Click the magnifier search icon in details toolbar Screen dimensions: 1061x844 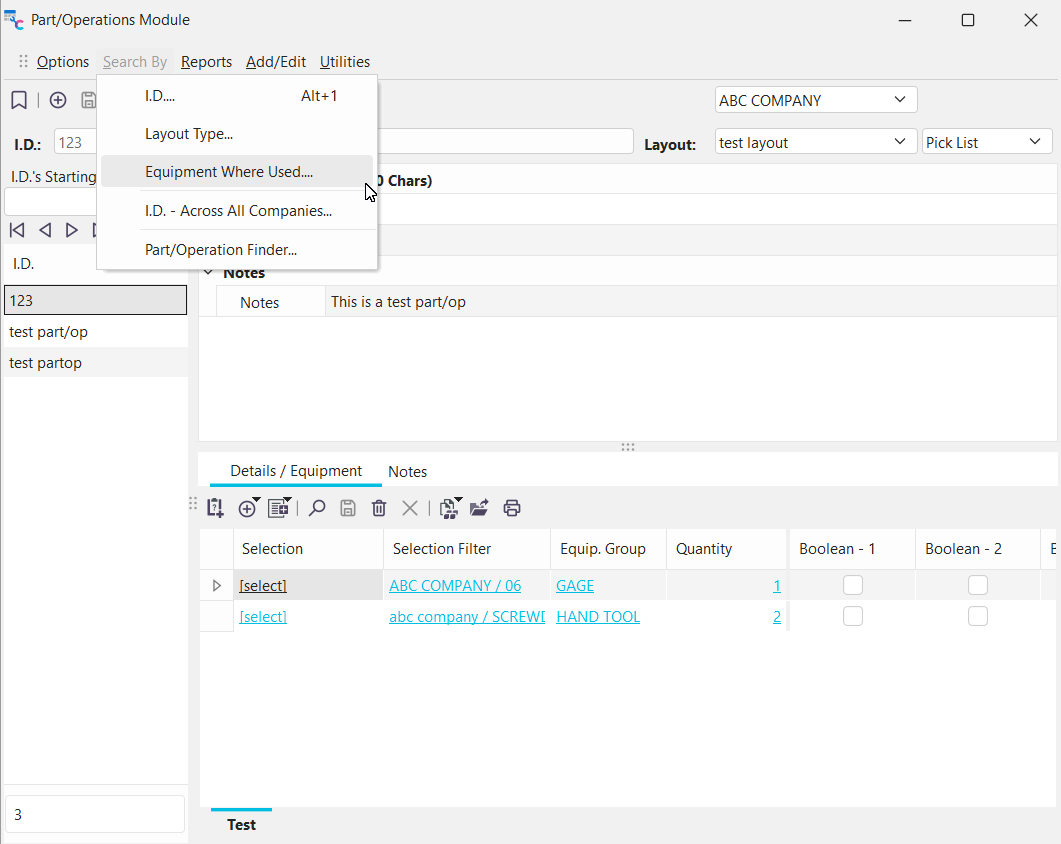click(316, 508)
